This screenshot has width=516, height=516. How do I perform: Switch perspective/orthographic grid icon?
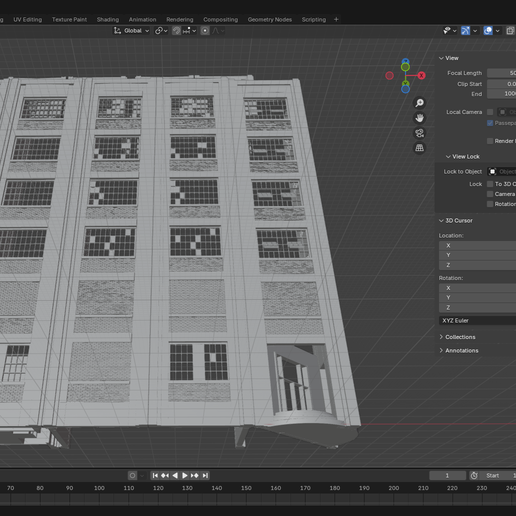click(419, 148)
